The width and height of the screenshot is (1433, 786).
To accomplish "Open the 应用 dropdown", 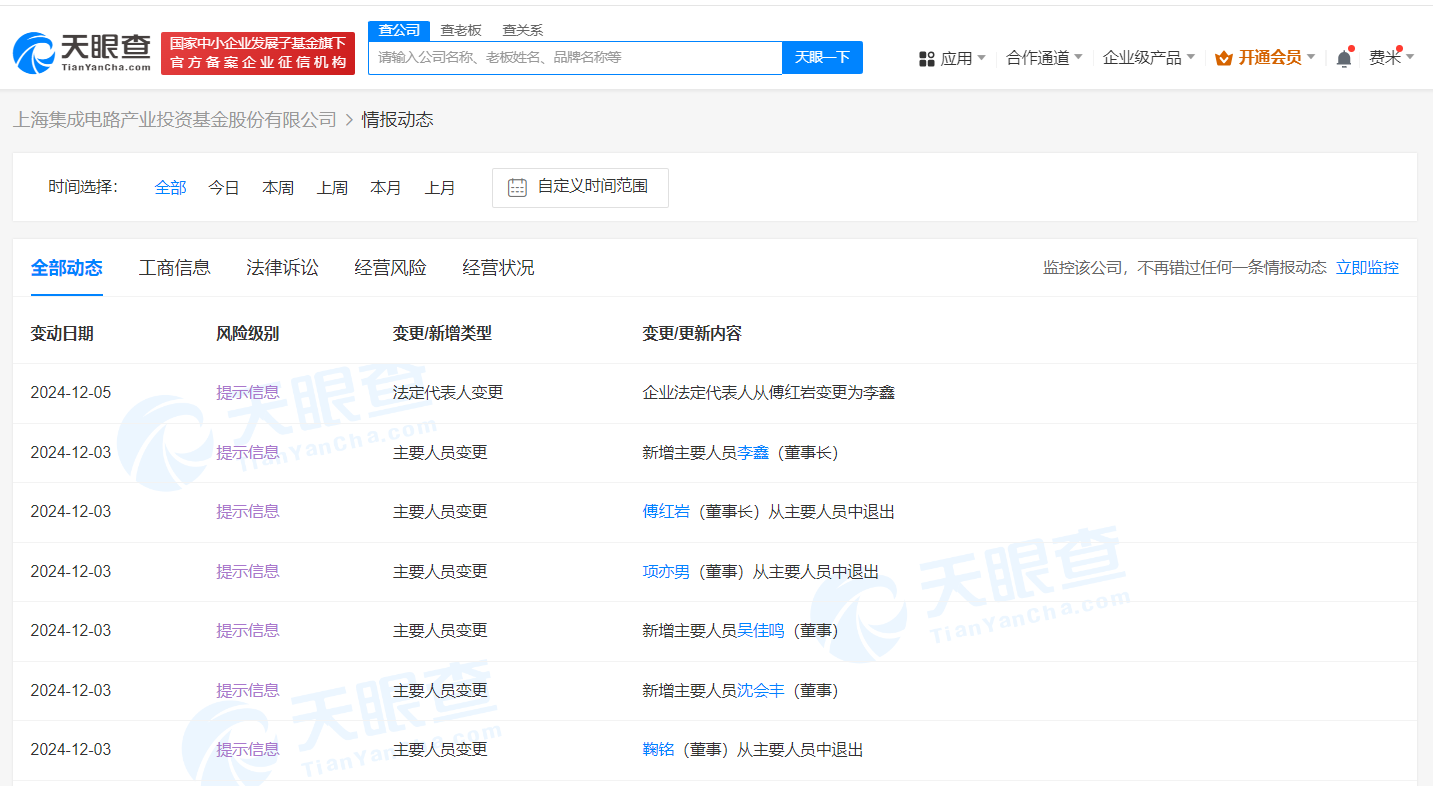I will 960,57.
